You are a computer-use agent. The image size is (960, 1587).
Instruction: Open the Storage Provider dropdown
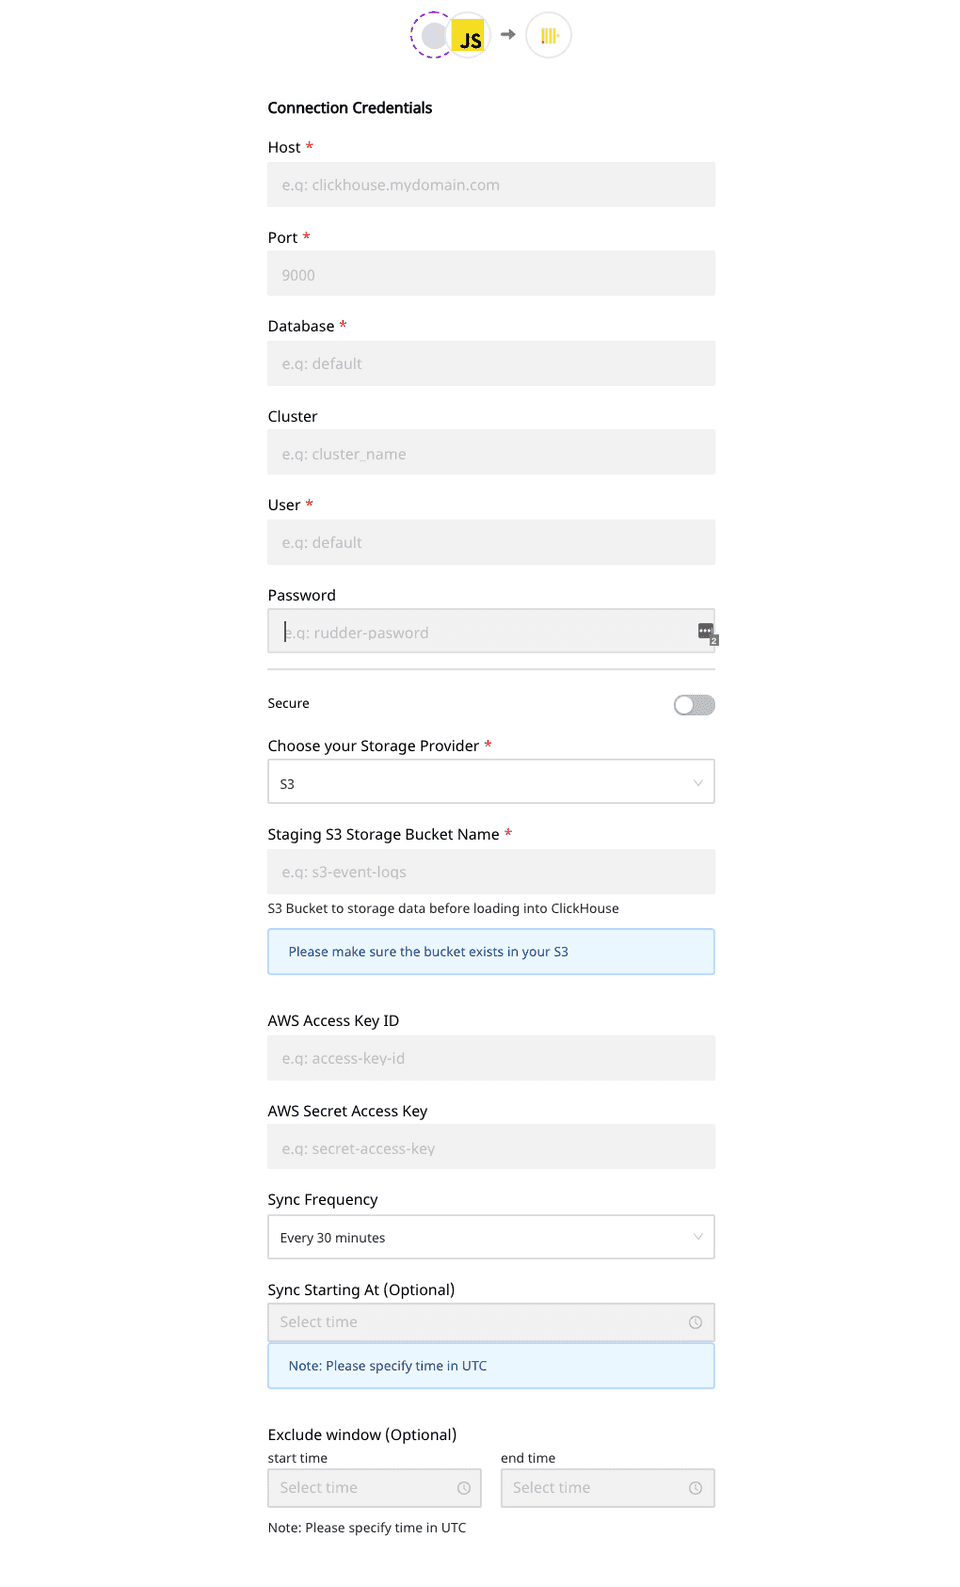pyautogui.click(x=490, y=783)
